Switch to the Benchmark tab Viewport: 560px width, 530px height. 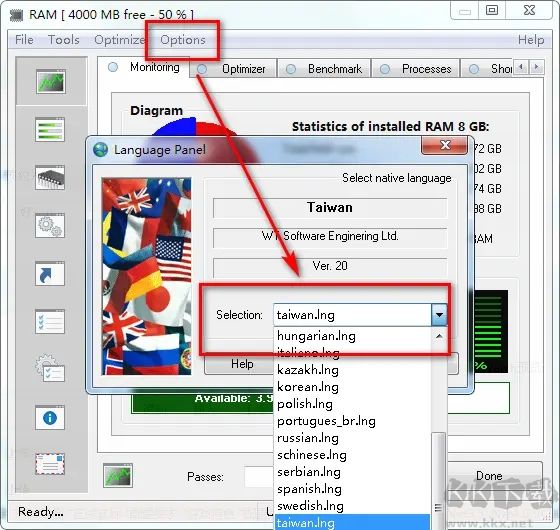pos(324,69)
